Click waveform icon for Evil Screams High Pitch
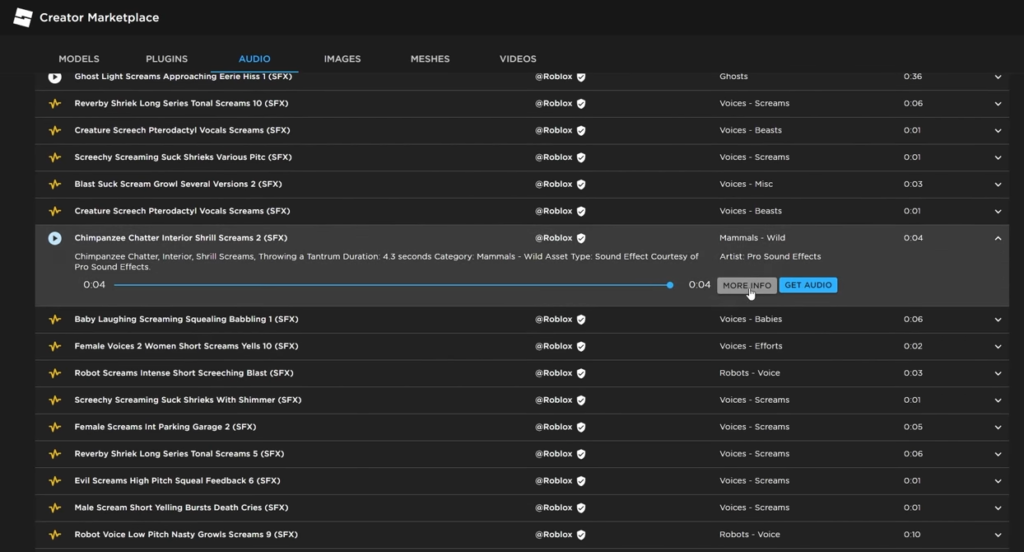The width and height of the screenshot is (1024, 552). coord(55,481)
